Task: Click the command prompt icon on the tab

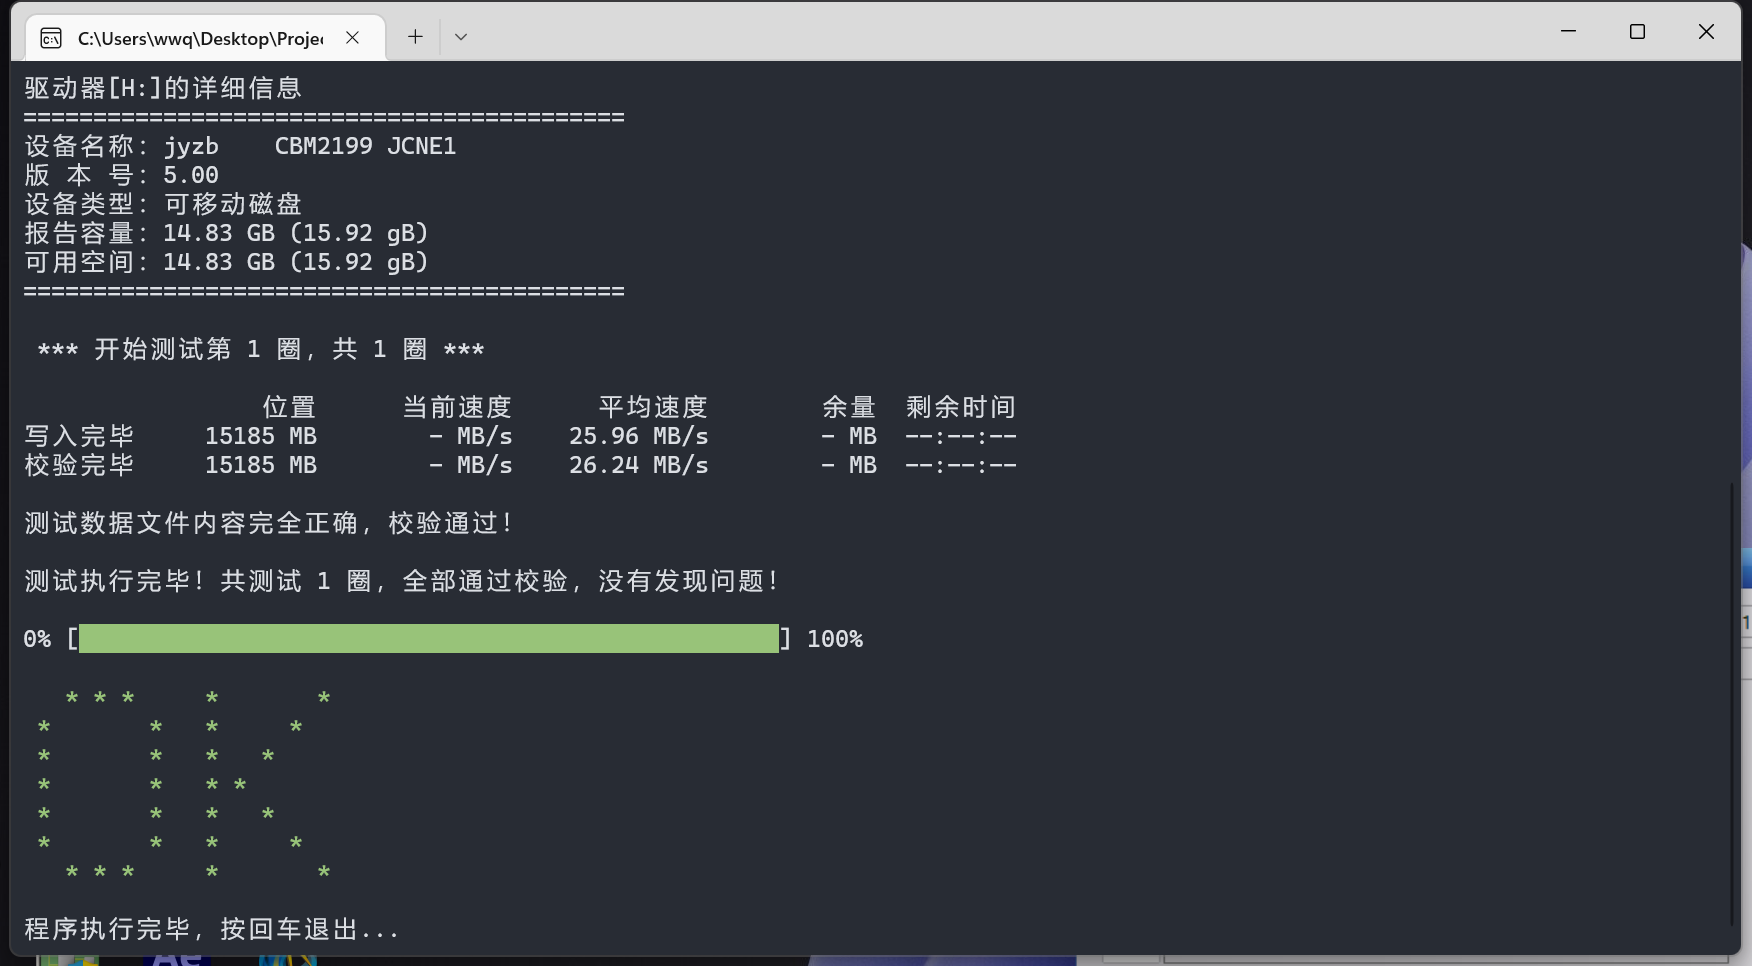Action: (x=51, y=38)
